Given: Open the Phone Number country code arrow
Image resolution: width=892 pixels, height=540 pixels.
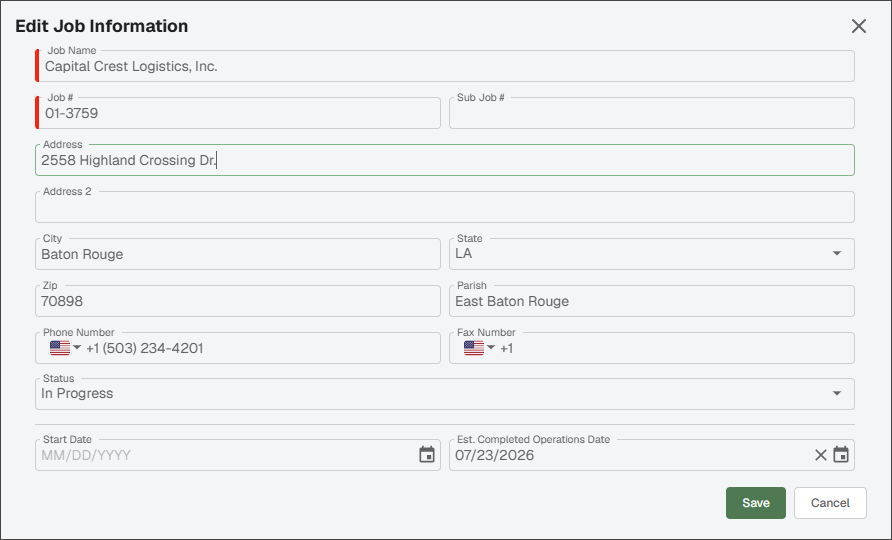Looking at the screenshot, I should click(77, 348).
